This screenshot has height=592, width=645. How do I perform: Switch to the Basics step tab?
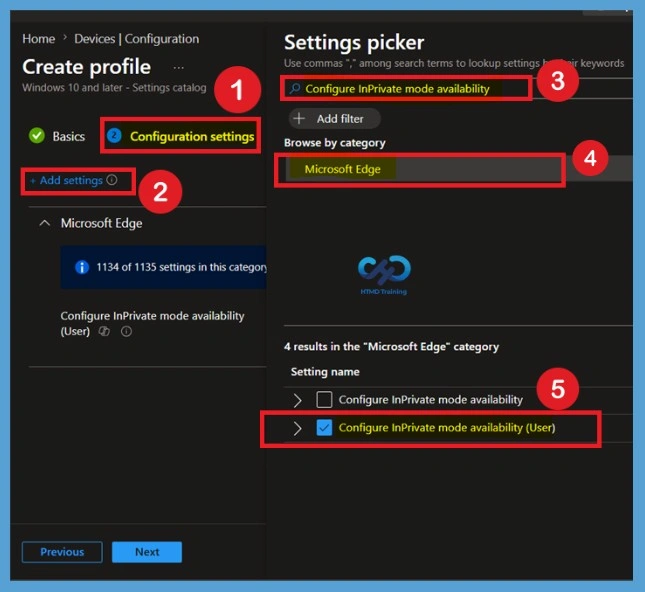[x=69, y=136]
